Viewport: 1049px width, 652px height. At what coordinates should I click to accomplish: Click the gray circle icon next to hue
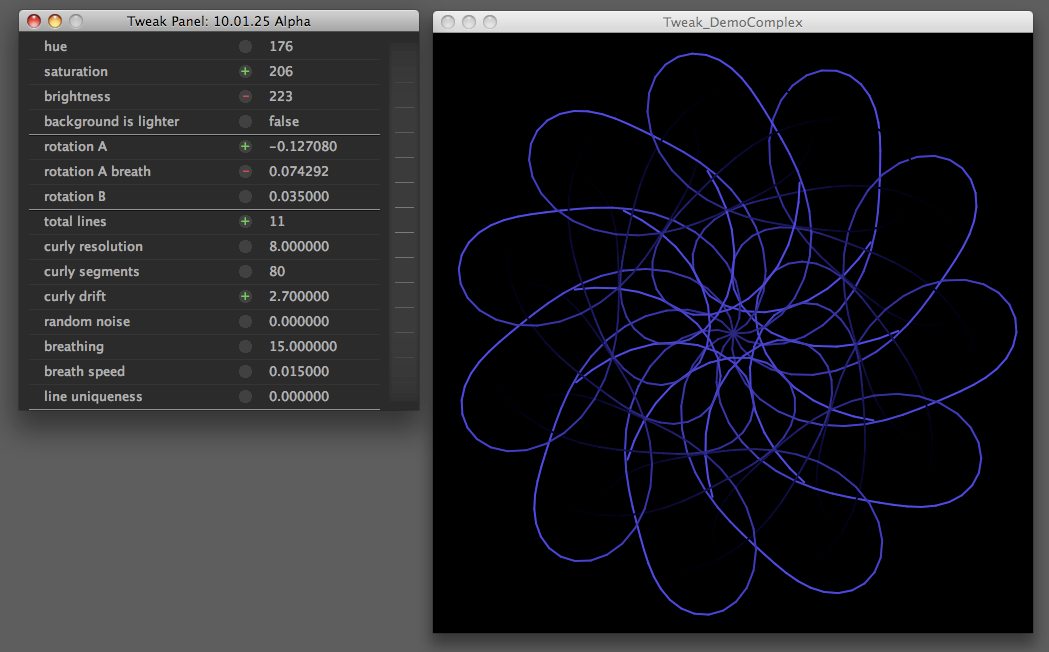coord(245,47)
